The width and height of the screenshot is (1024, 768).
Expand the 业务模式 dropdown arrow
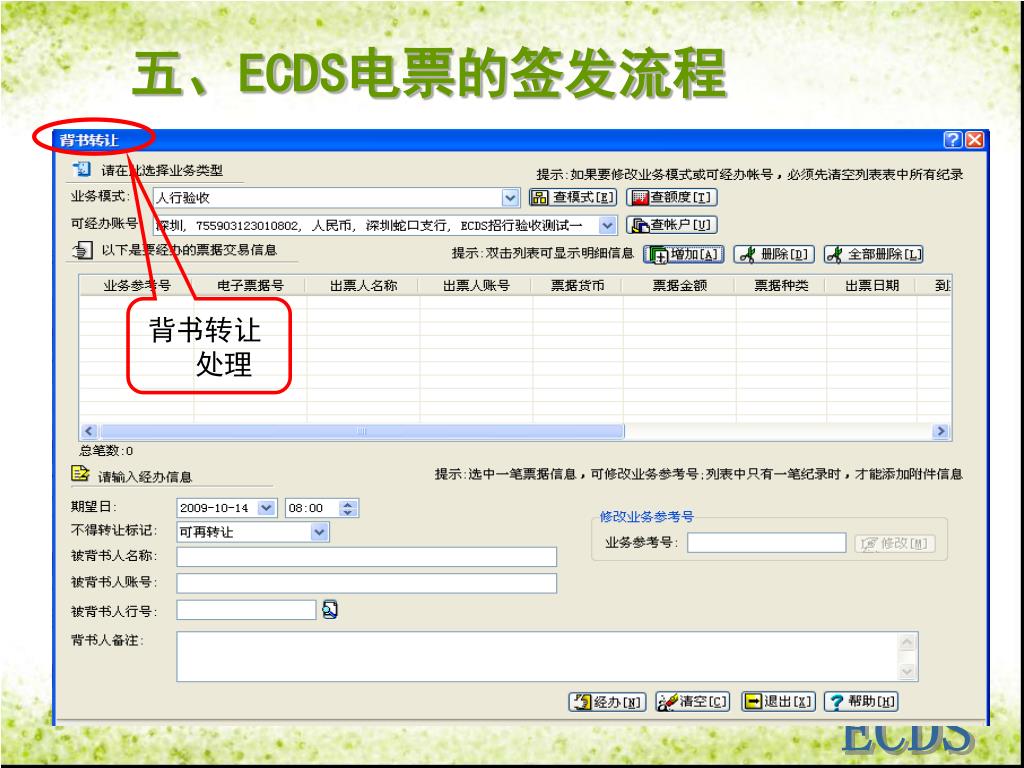[510, 197]
